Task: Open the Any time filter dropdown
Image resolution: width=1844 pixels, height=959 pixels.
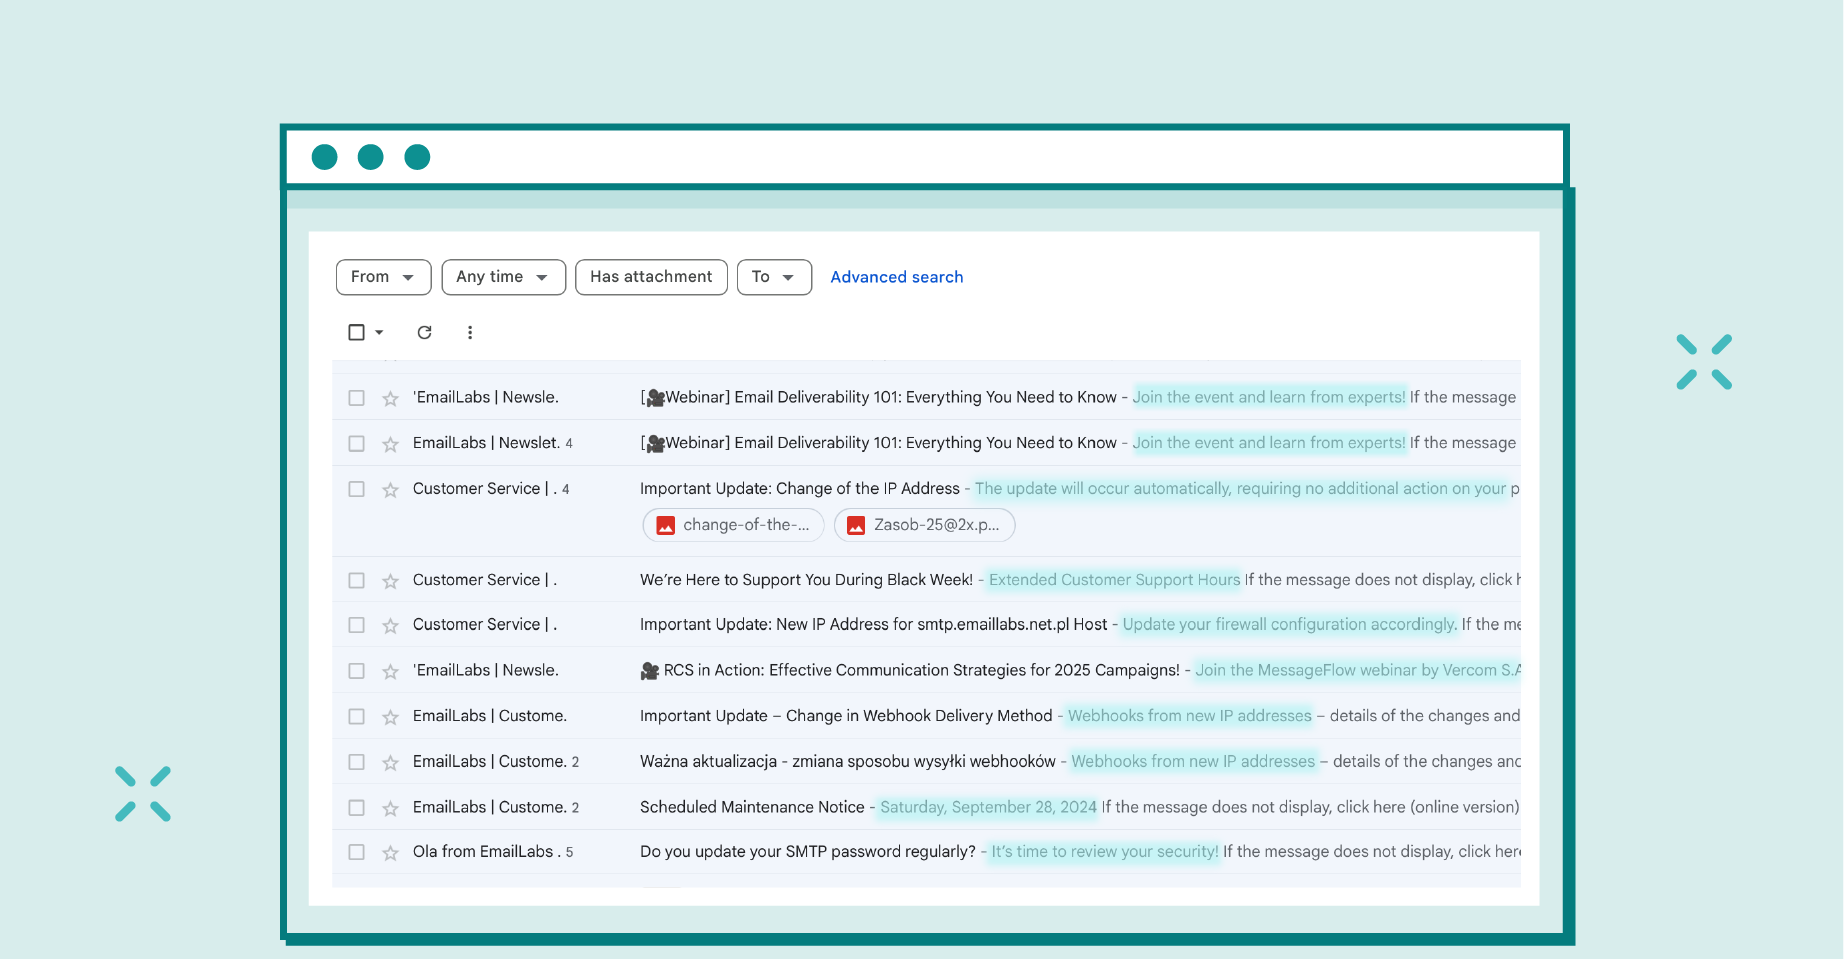Action: click(503, 277)
